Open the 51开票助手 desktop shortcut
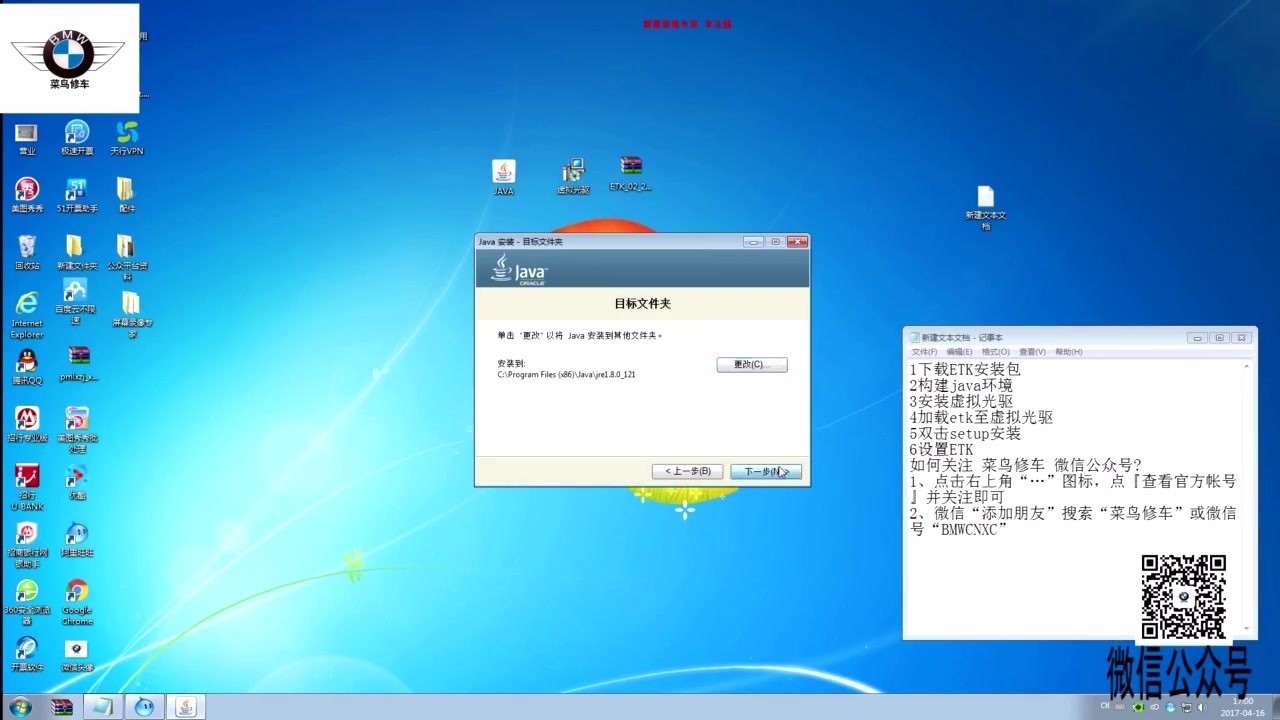The image size is (1280, 720). click(77, 195)
